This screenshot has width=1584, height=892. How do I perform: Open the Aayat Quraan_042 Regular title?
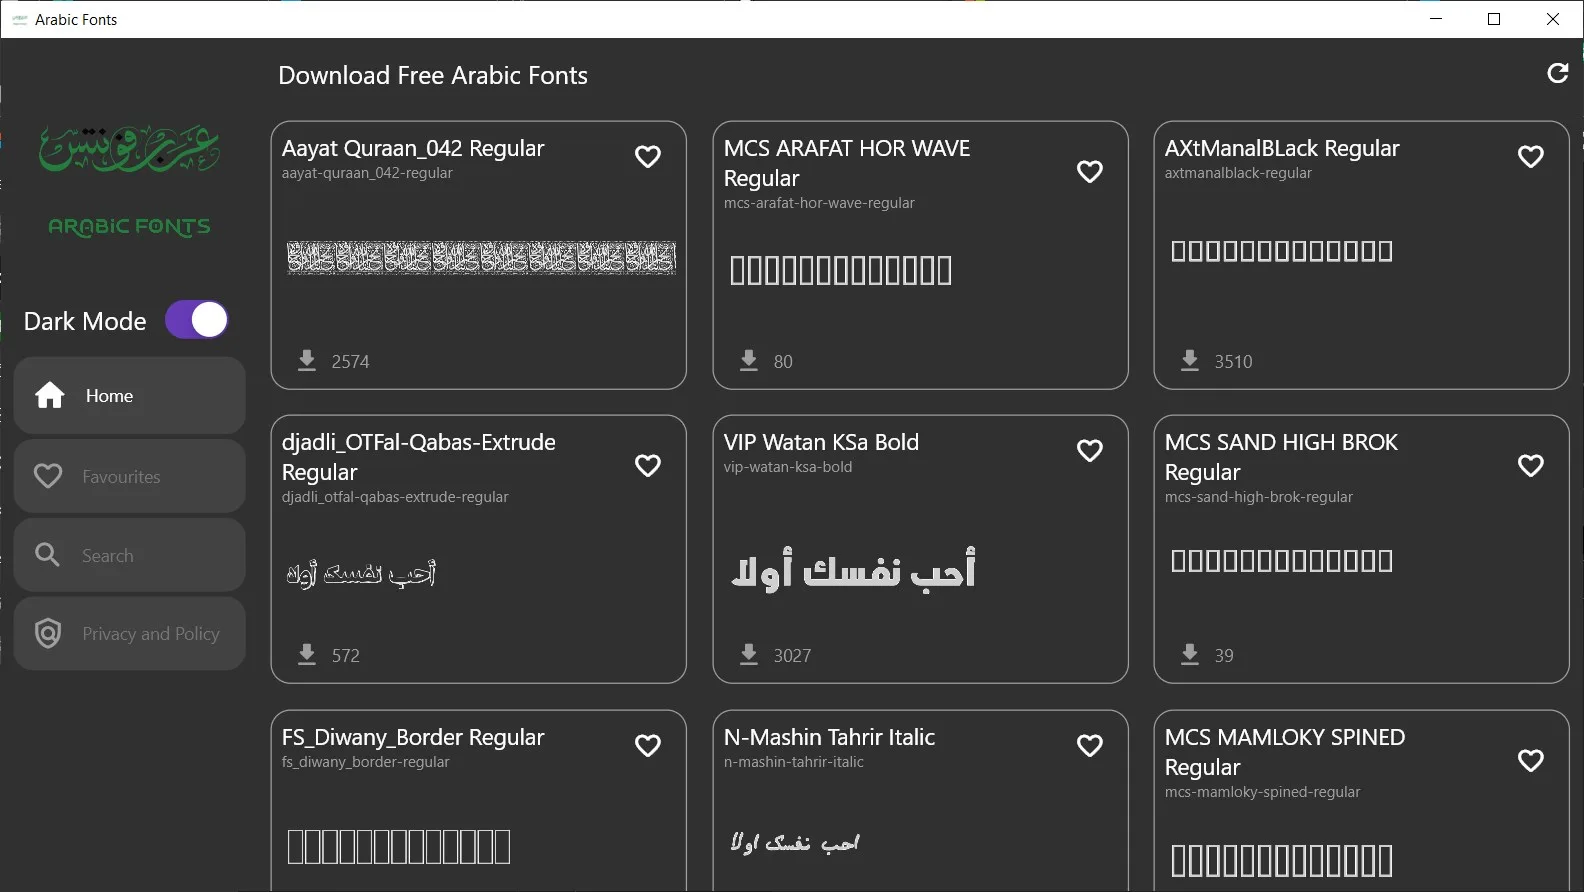coord(413,148)
